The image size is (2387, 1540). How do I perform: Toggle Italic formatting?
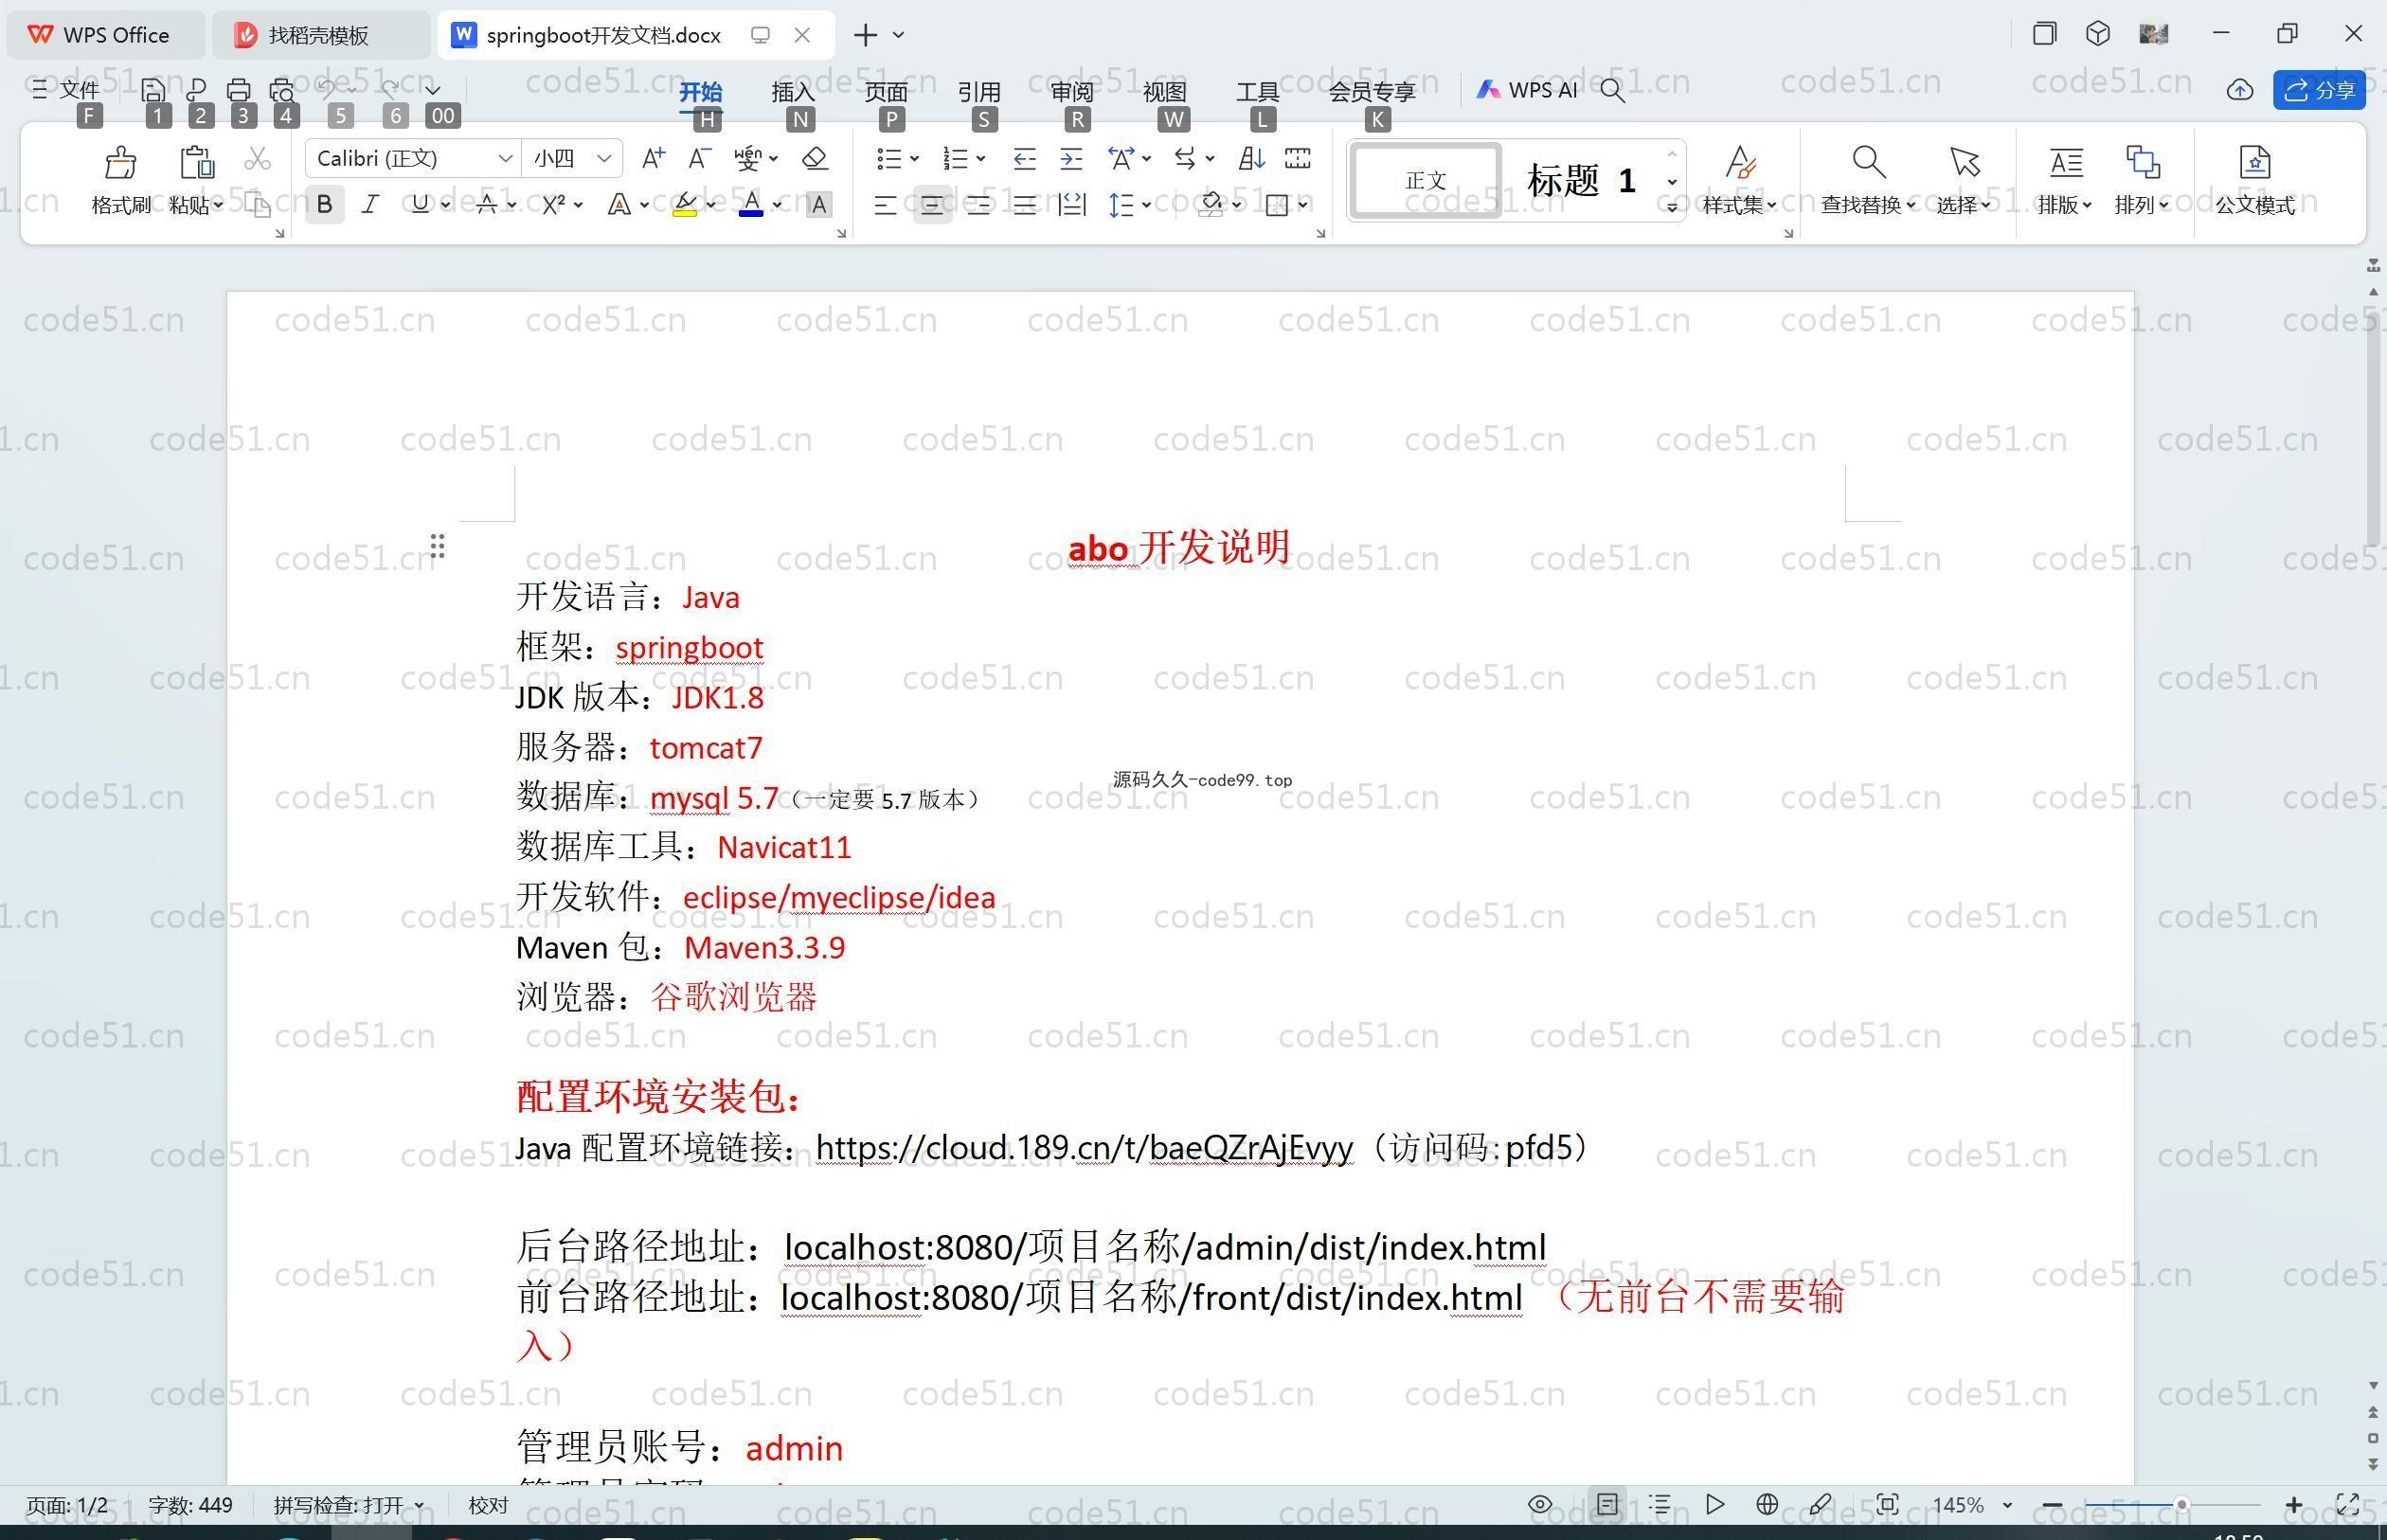click(x=370, y=205)
